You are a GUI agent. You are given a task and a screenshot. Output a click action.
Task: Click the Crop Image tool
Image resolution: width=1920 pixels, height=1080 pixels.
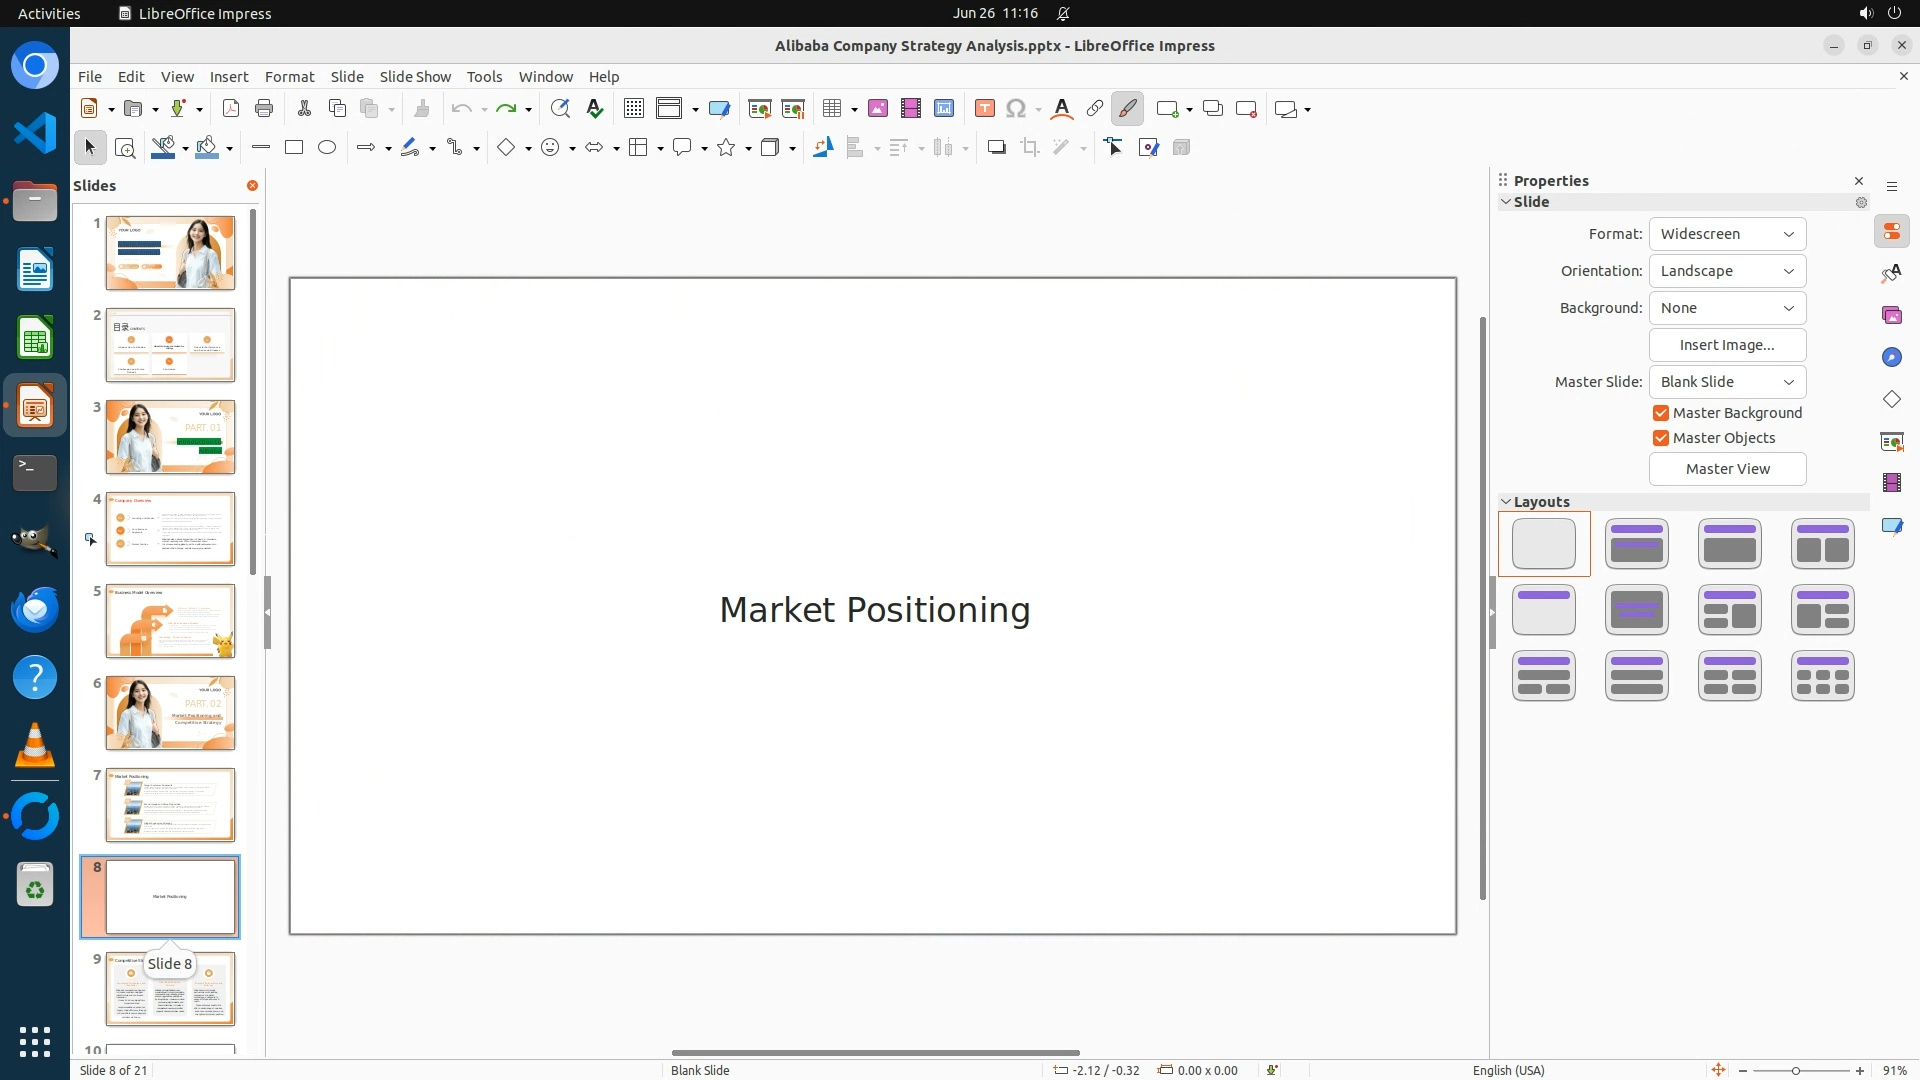point(1030,148)
